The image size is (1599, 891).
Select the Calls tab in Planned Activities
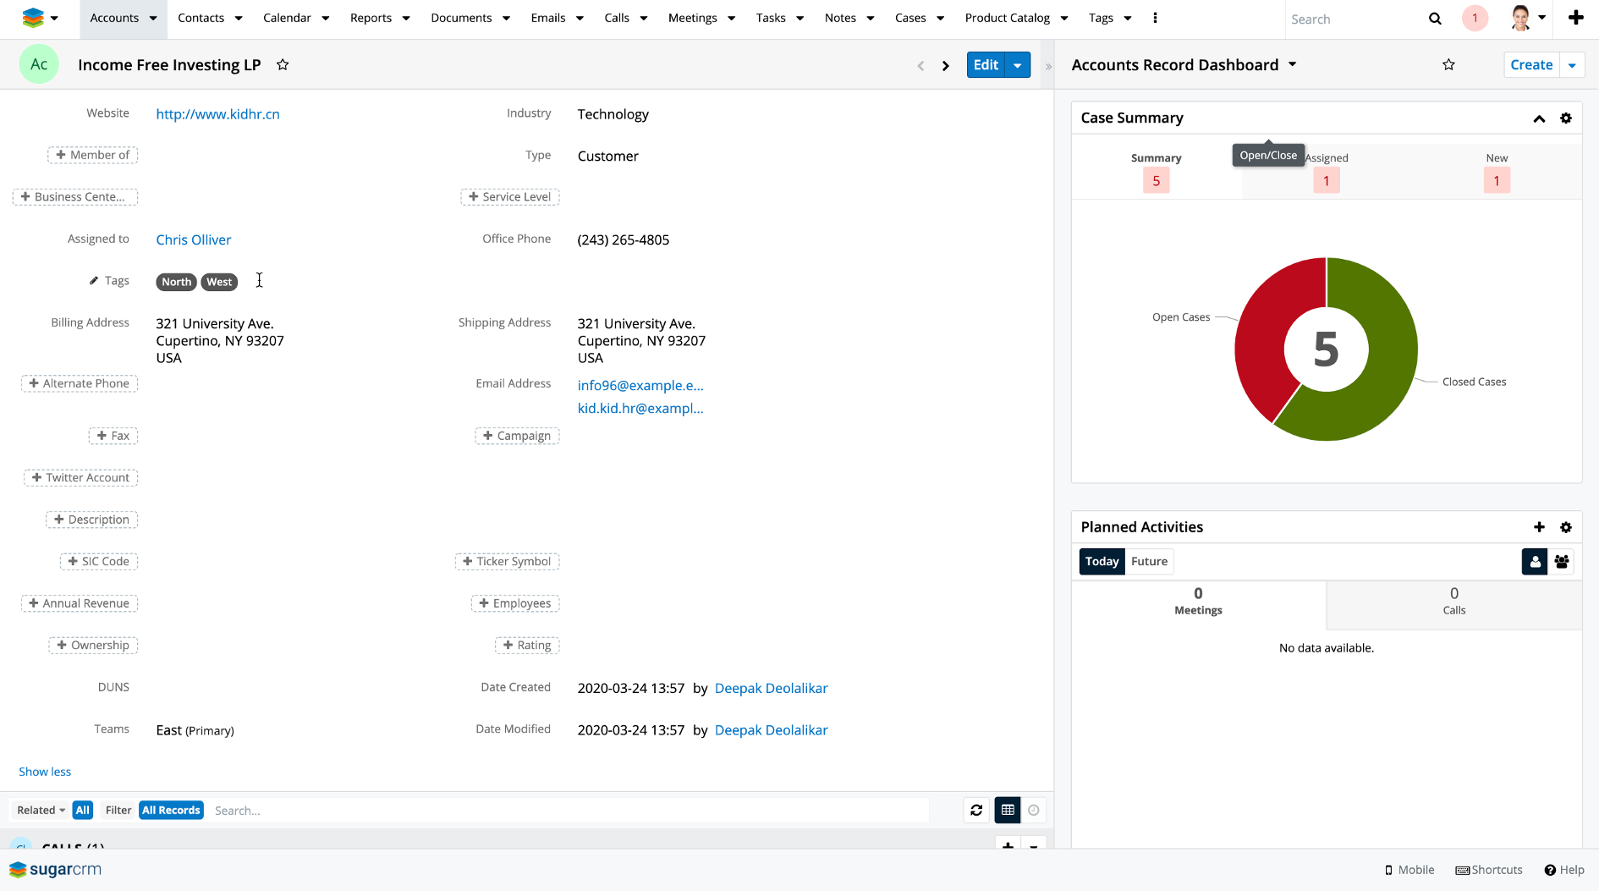tap(1453, 601)
